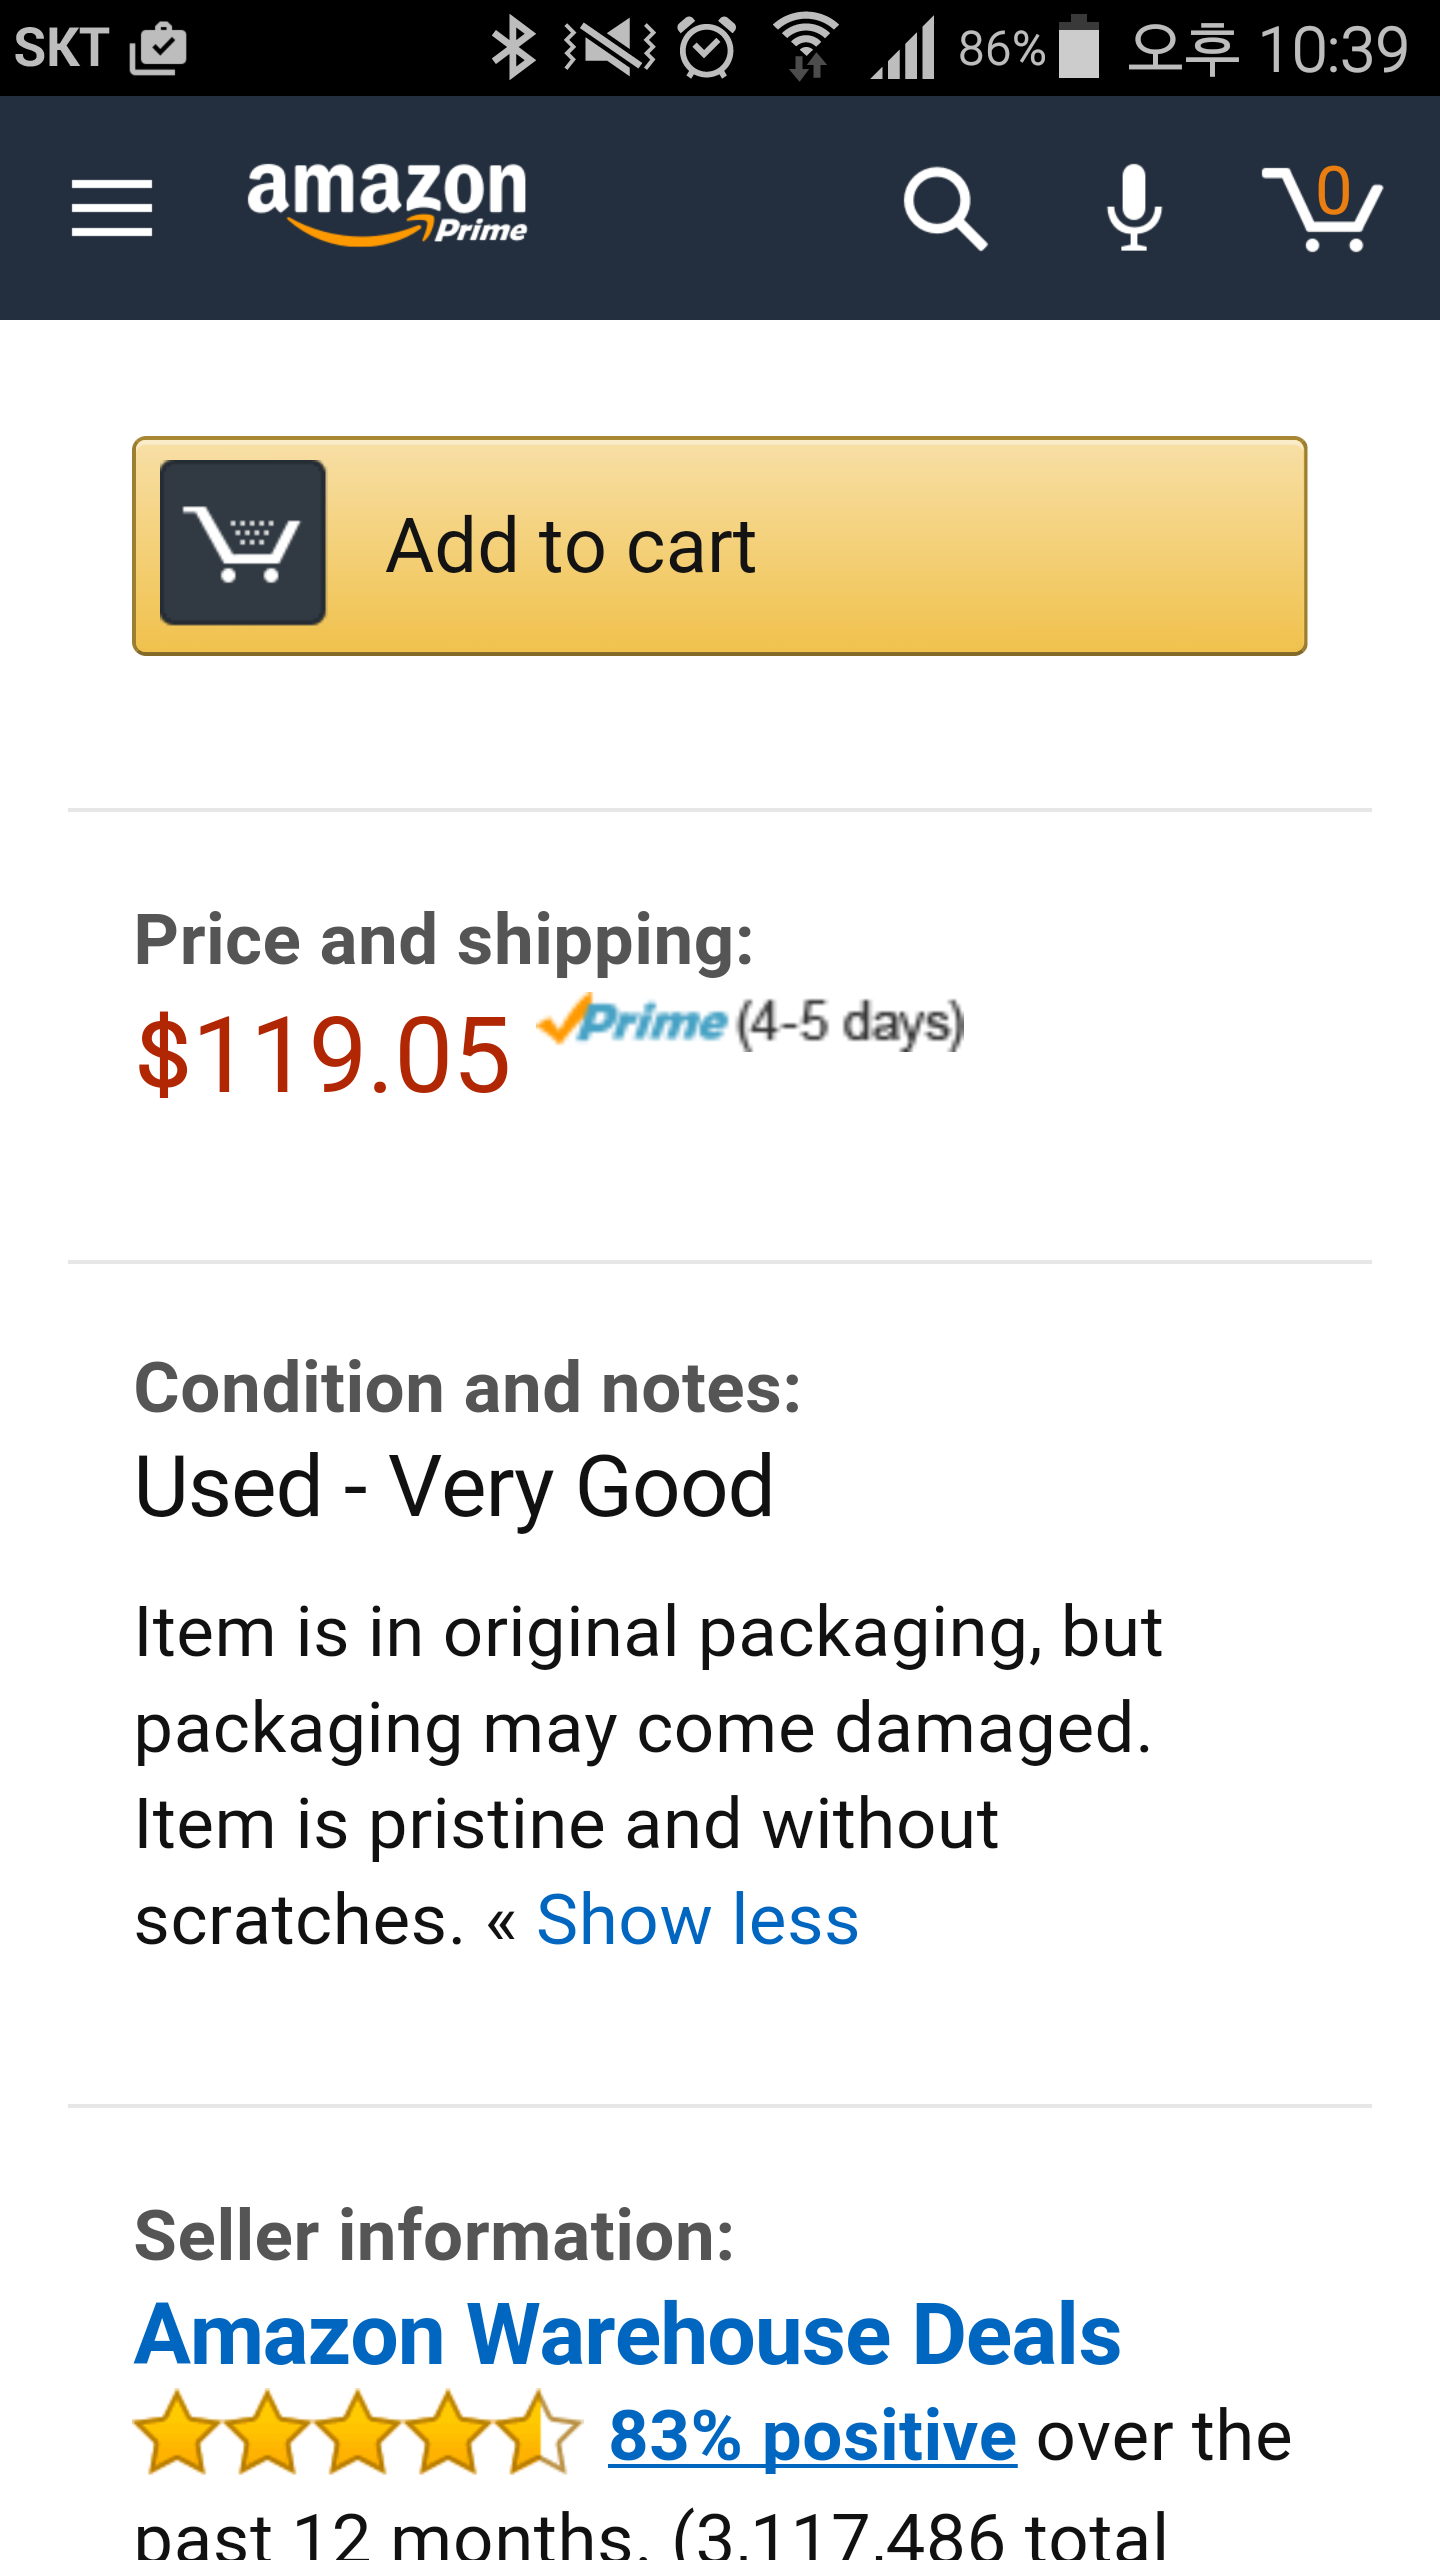The image size is (1440, 2560).
Task: Tap the Wi-Fi status bar icon
Action: (x=806, y=46)
